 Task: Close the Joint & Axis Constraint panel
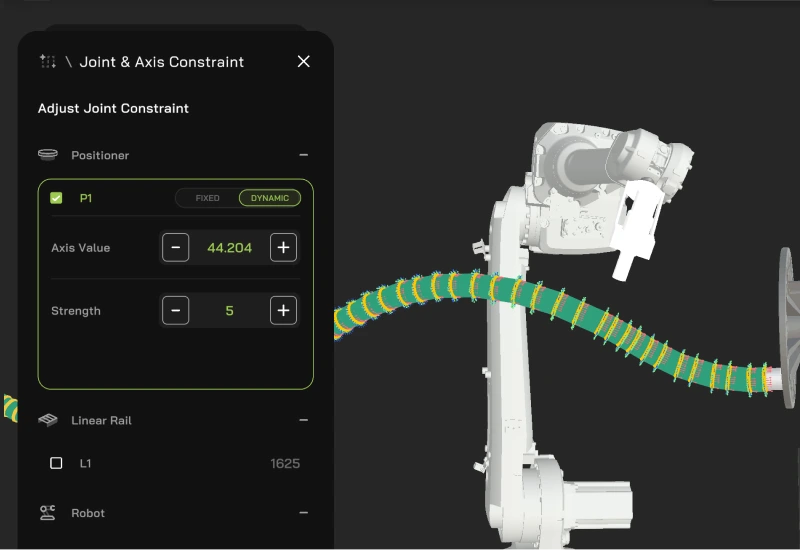pyautogui.click(x=304, y=62)
